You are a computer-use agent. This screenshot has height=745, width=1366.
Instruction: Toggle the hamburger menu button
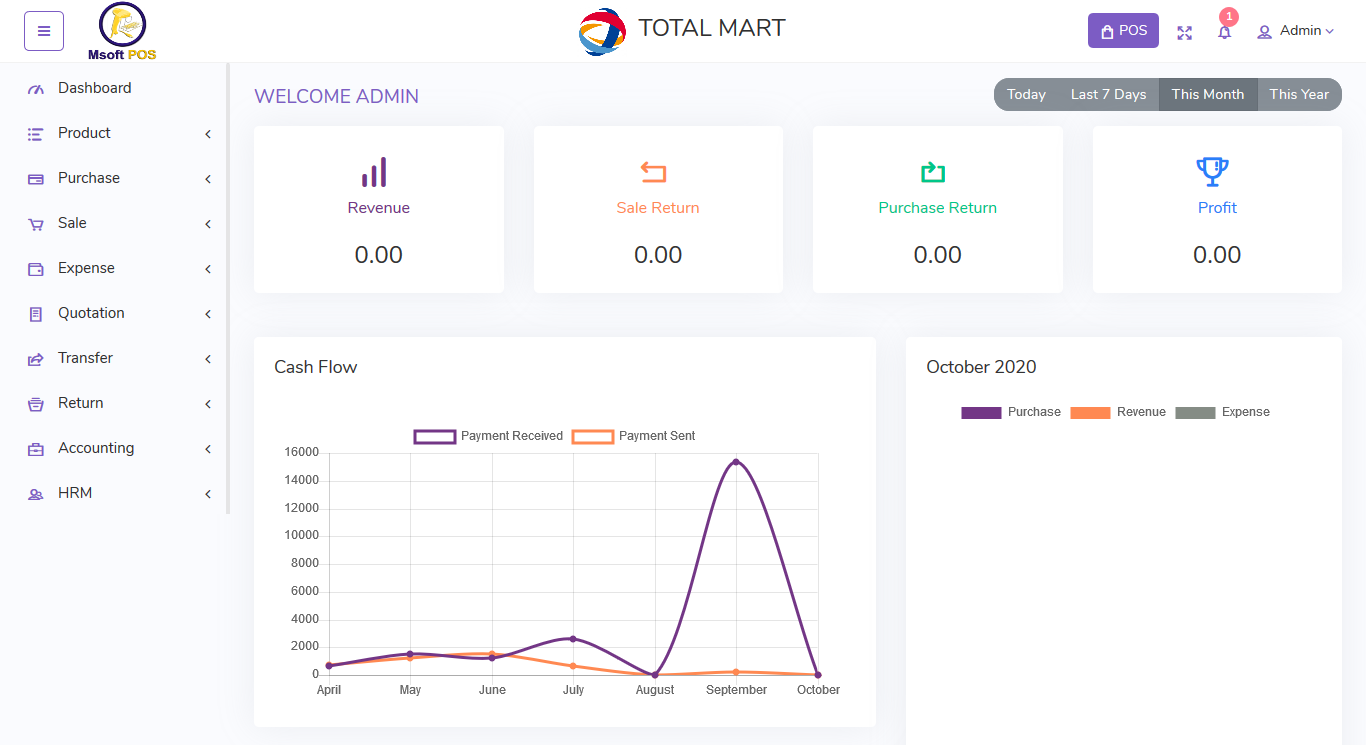pyautogui.click(x=44, y=31)
